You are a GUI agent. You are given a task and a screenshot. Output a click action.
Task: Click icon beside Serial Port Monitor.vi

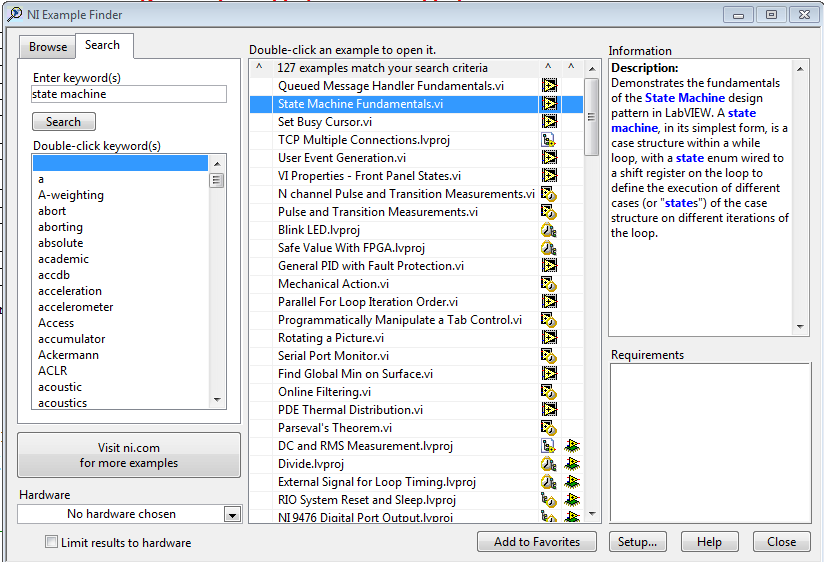pyautogui.click(x=549, y=356)
